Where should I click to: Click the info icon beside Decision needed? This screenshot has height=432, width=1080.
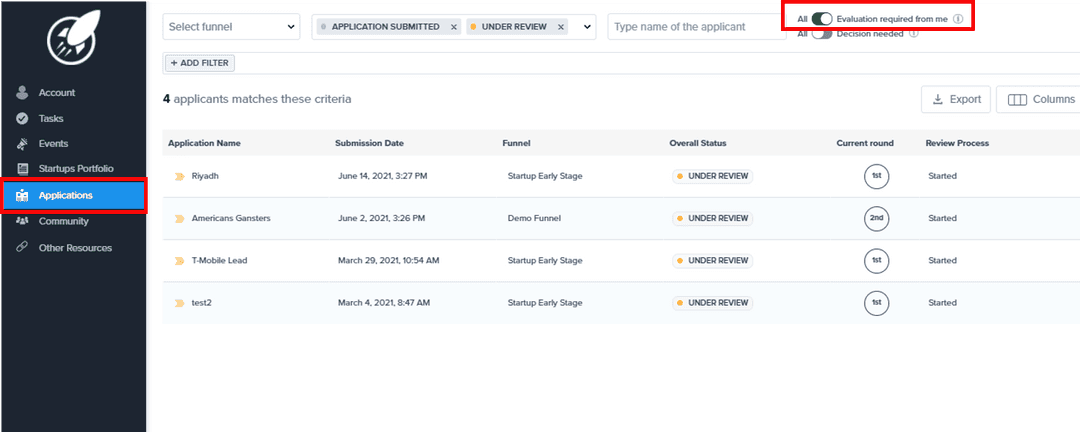[x=914, y=34]
